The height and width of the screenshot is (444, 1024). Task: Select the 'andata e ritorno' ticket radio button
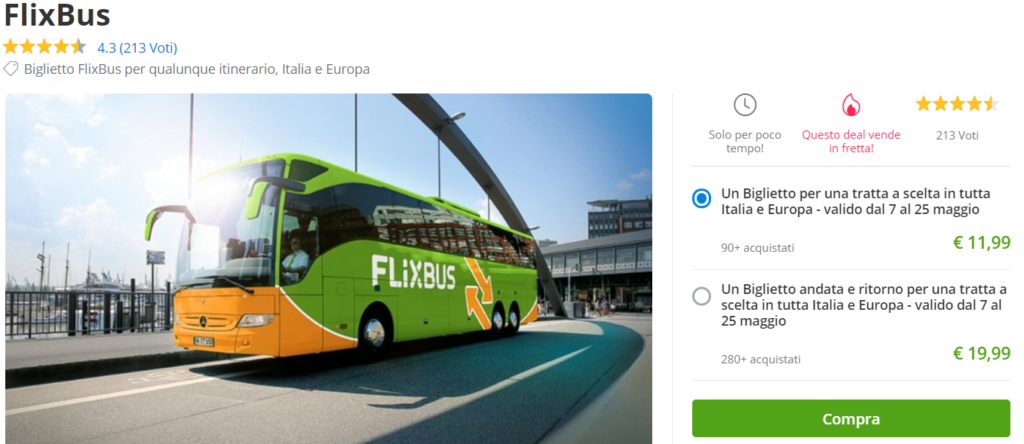click(702, 296)
